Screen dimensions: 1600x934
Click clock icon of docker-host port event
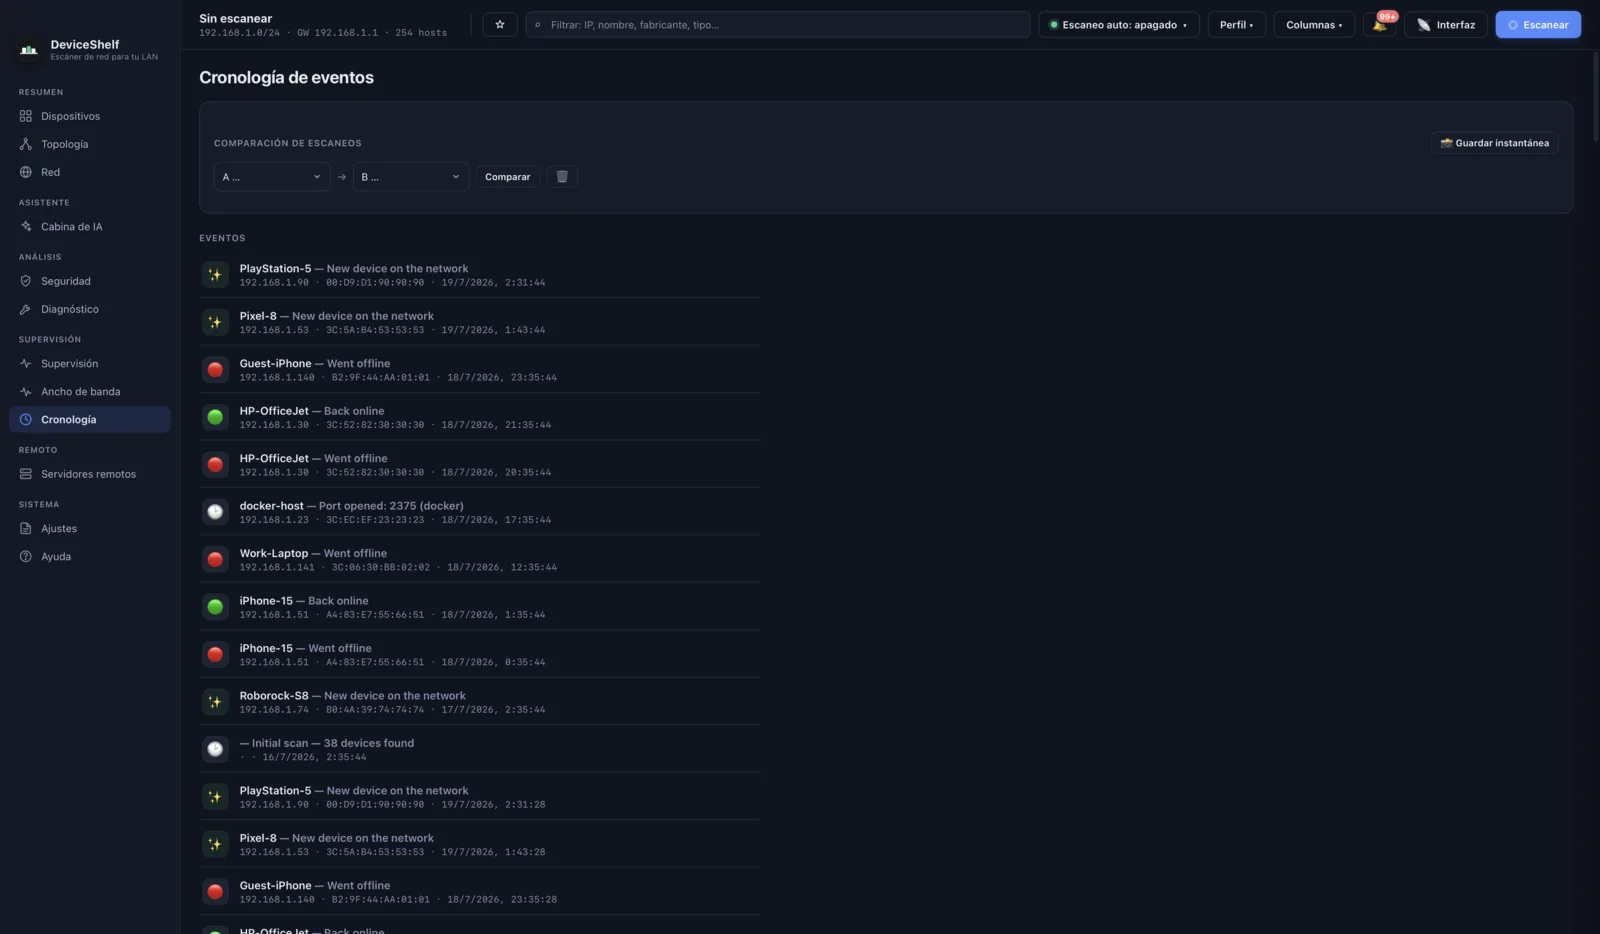pos(215,512)
